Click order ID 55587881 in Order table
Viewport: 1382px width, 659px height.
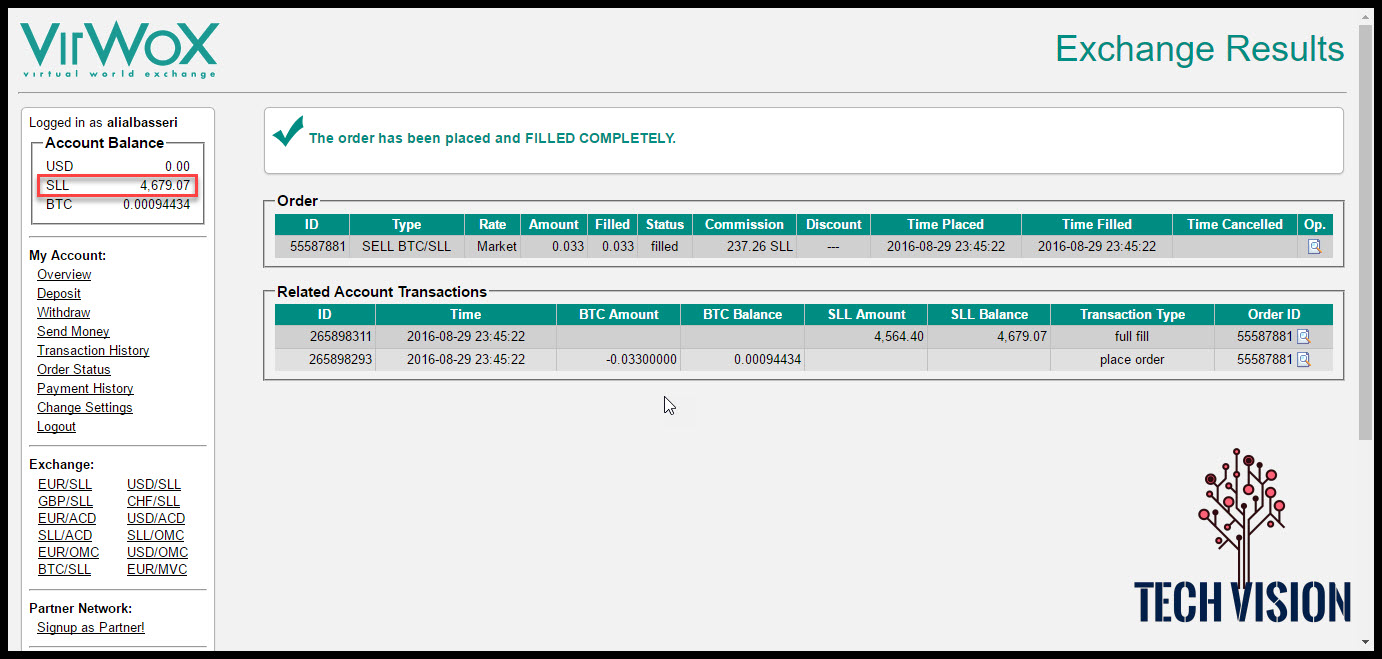318,246
